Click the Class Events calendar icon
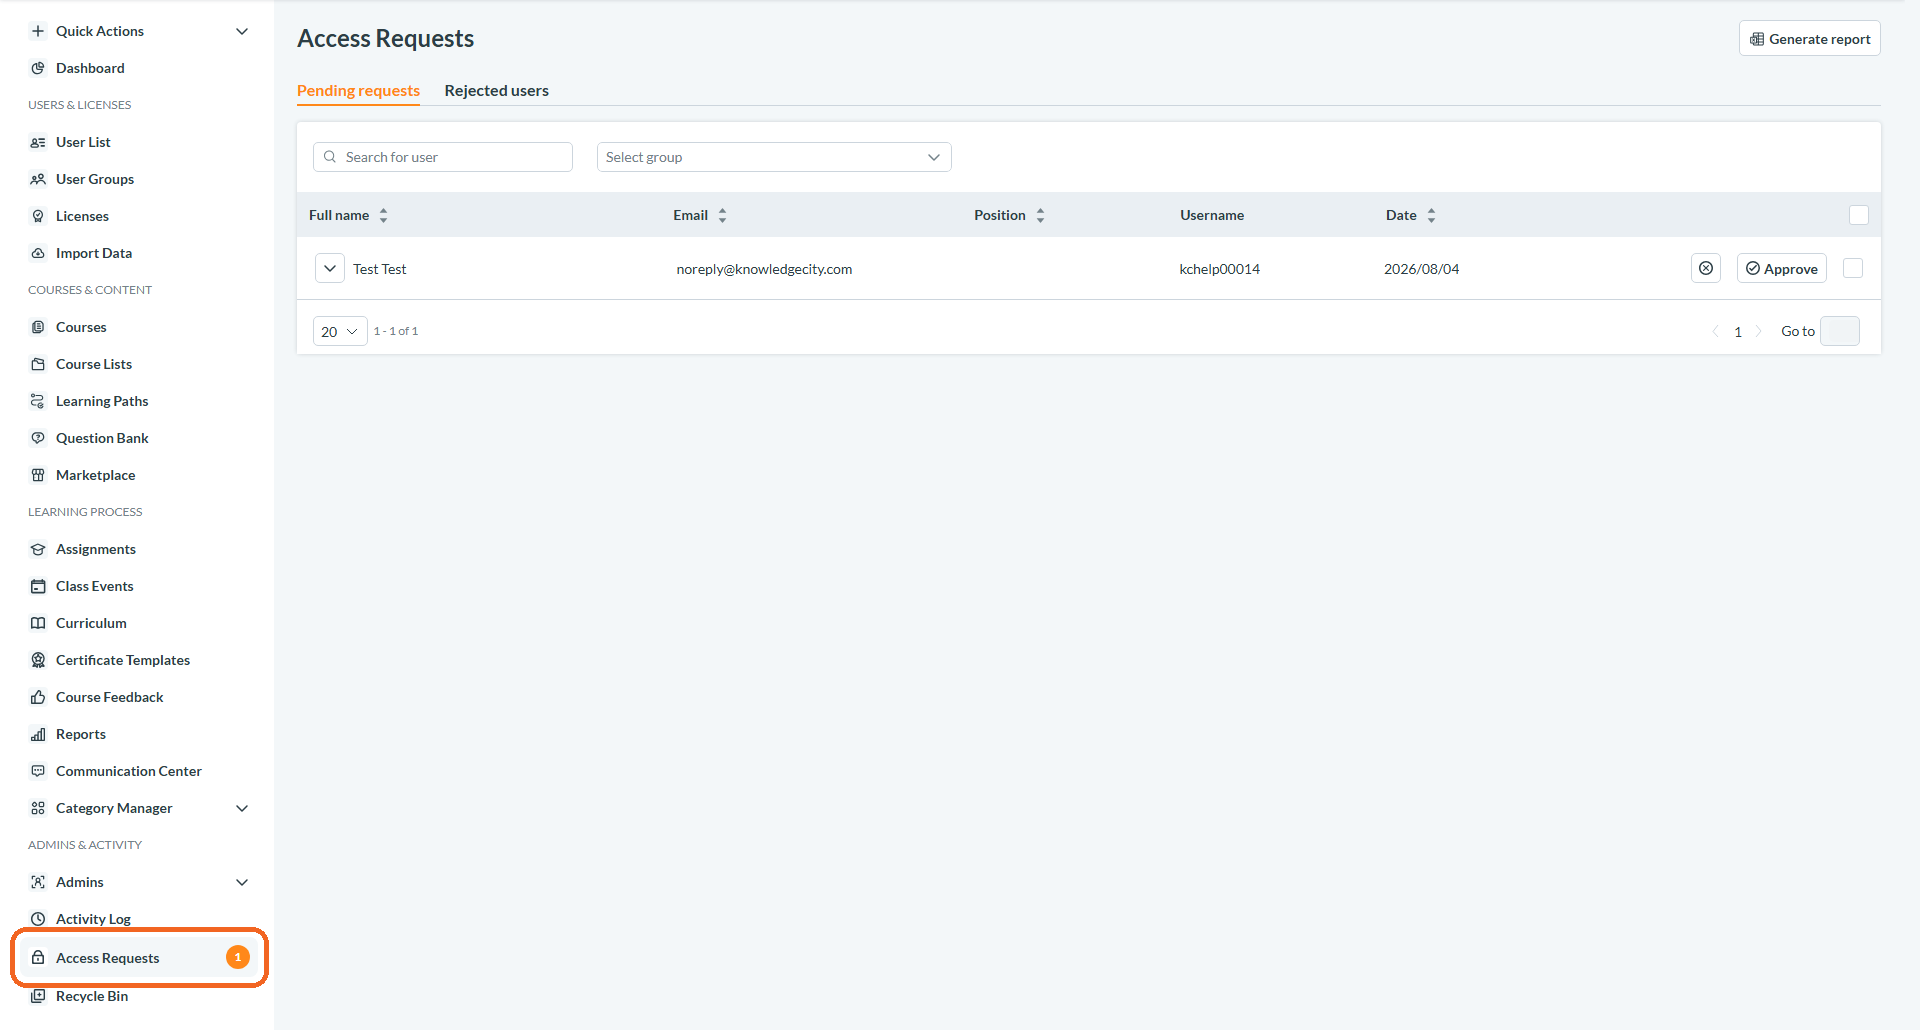 click(x=38, y=586)
